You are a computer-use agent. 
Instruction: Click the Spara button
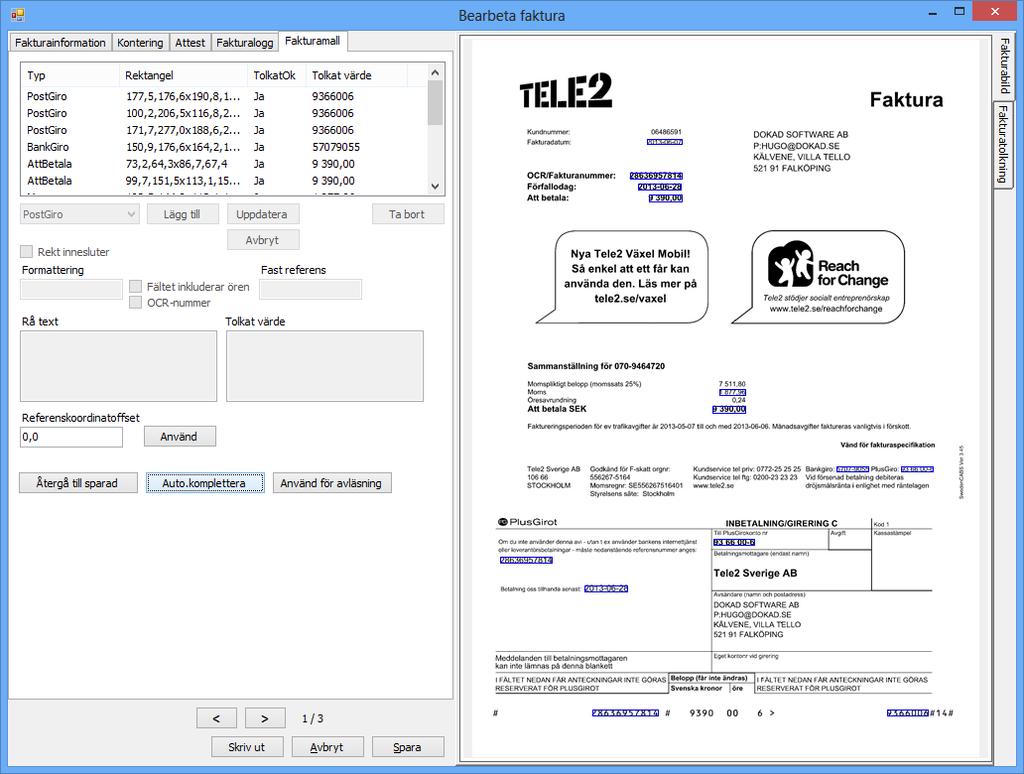tap(408, 747)
